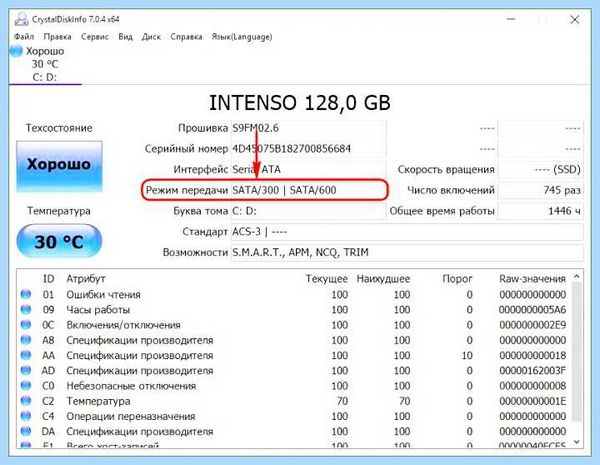Image resolution: width=600 pixels, height=465 pixels.
Task: Click status icon of Температура attribute row
Action: [x=26, y=401]
